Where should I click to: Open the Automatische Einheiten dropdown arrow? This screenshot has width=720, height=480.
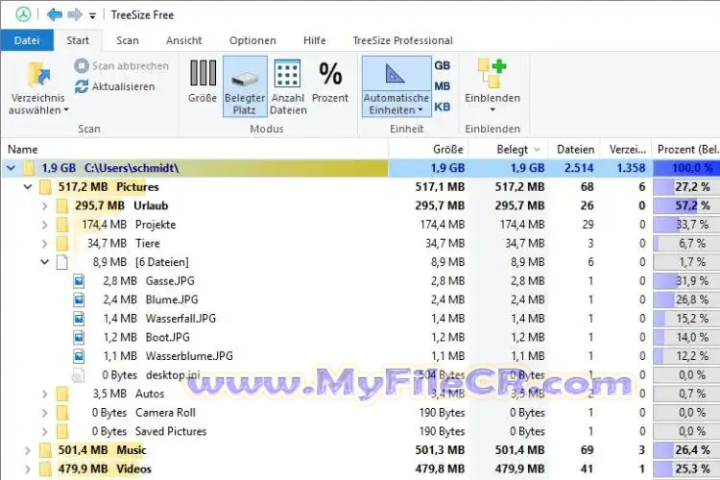420,110
